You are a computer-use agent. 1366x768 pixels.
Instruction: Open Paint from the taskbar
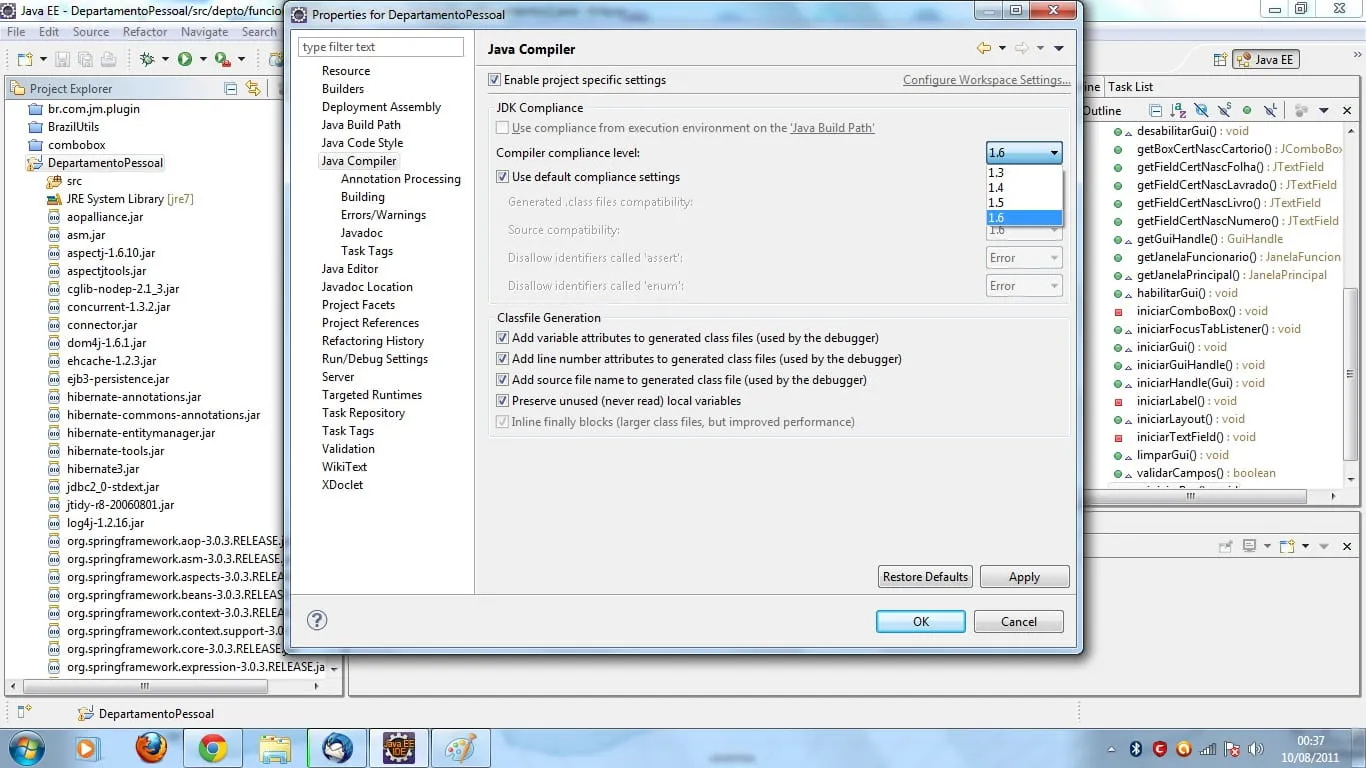coord(460,748)
